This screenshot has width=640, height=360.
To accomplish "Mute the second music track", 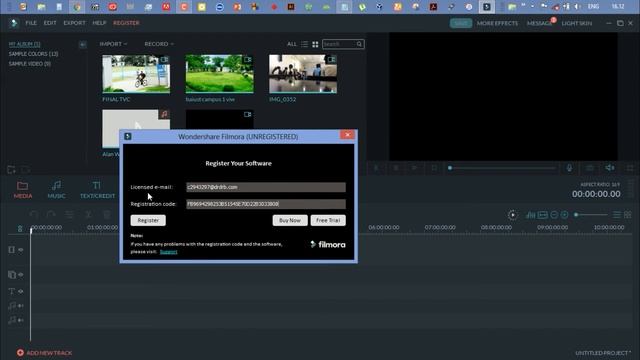I will tap(21, 320).
